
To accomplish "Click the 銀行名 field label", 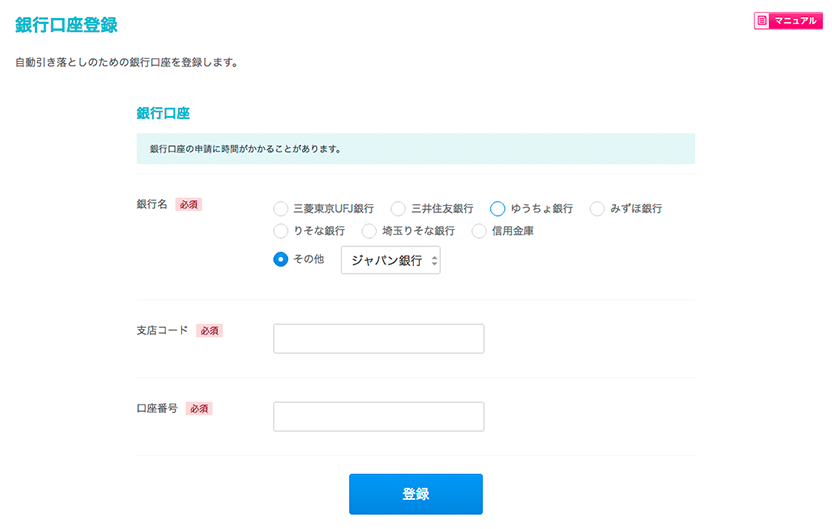I will [x=152, y=204].
